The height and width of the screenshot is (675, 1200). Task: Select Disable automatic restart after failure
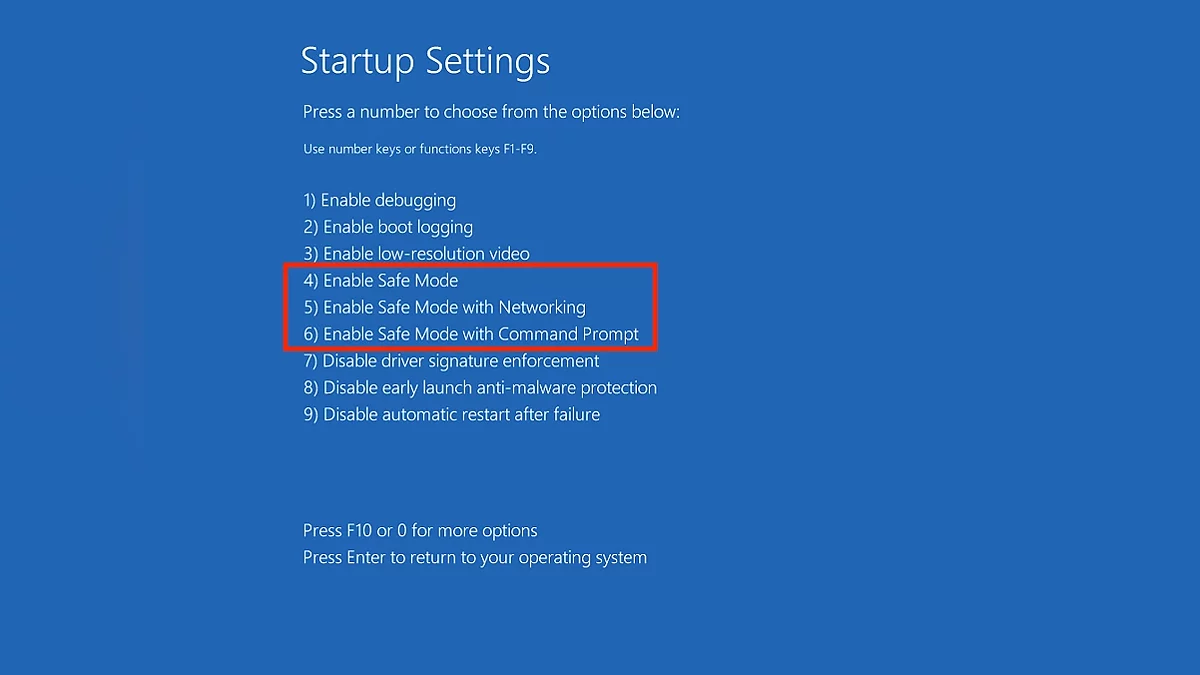451,414
